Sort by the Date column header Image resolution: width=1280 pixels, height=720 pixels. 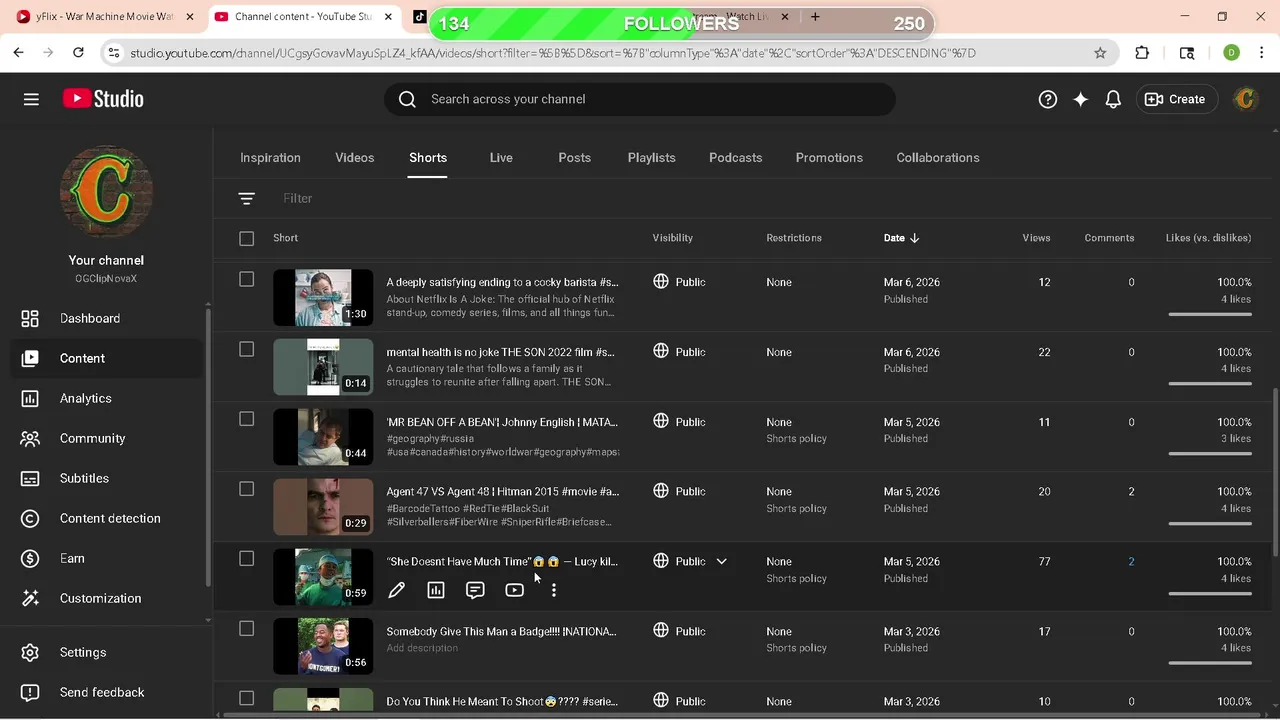point(901,238)
